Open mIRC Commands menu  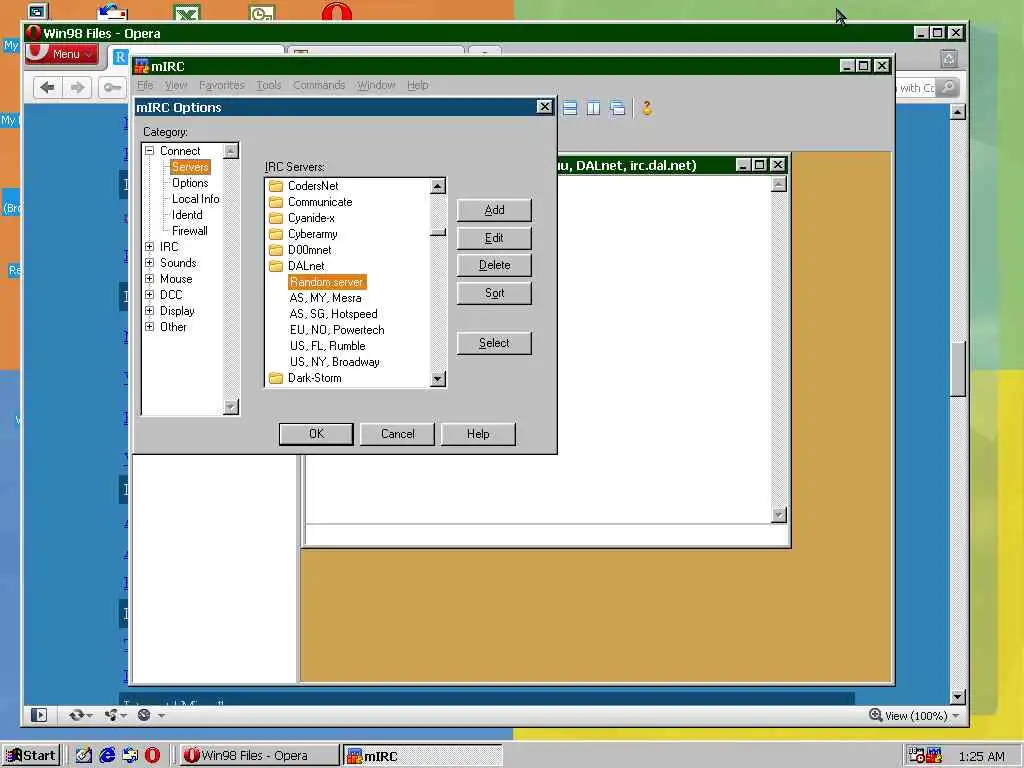click(319, 85)
